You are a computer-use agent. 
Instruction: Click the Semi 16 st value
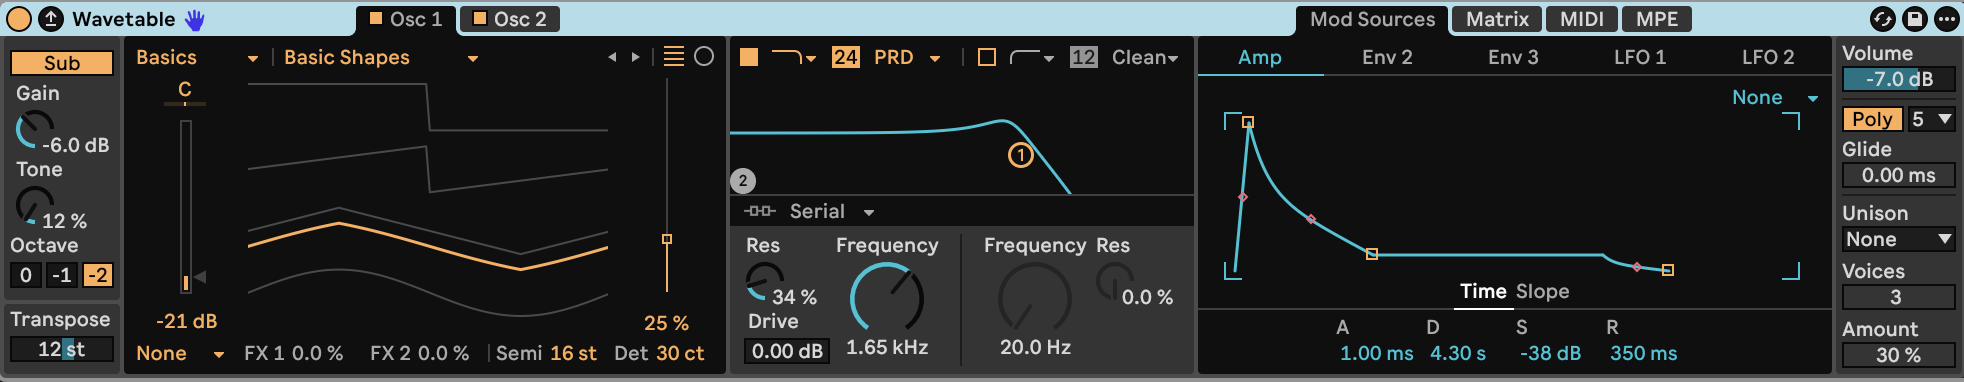tap(573, 353)
